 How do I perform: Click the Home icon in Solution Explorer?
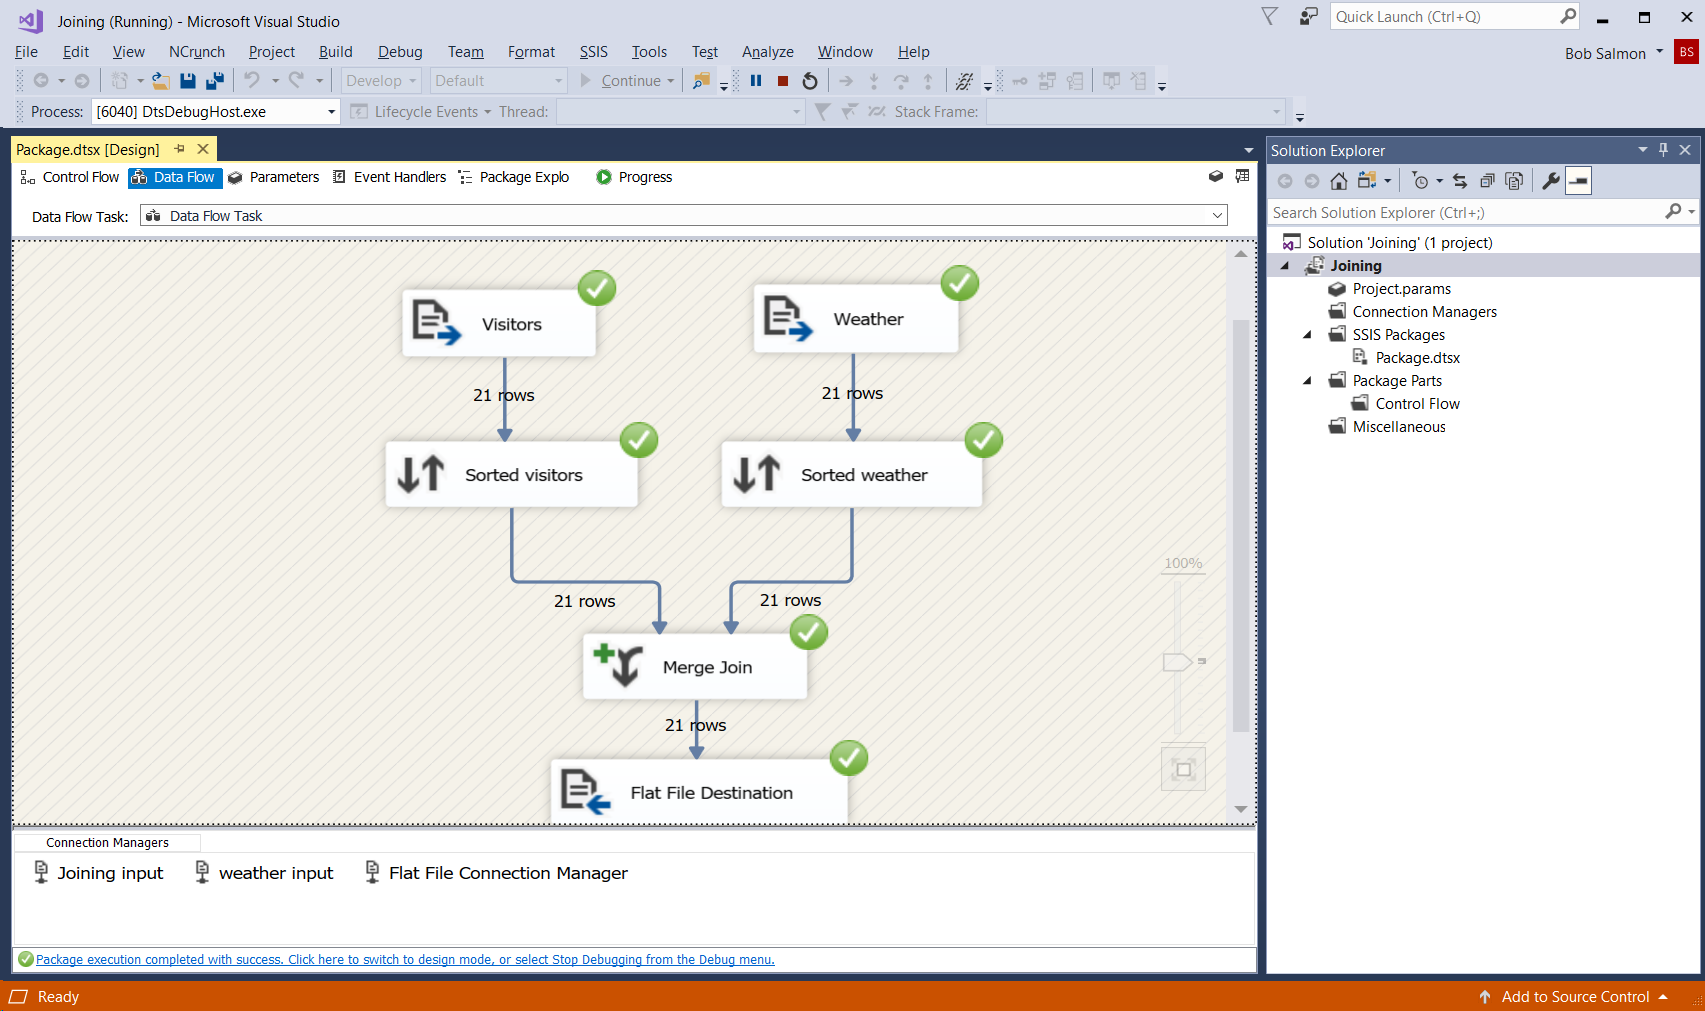pyautogui.click(x=1339, y=181)
